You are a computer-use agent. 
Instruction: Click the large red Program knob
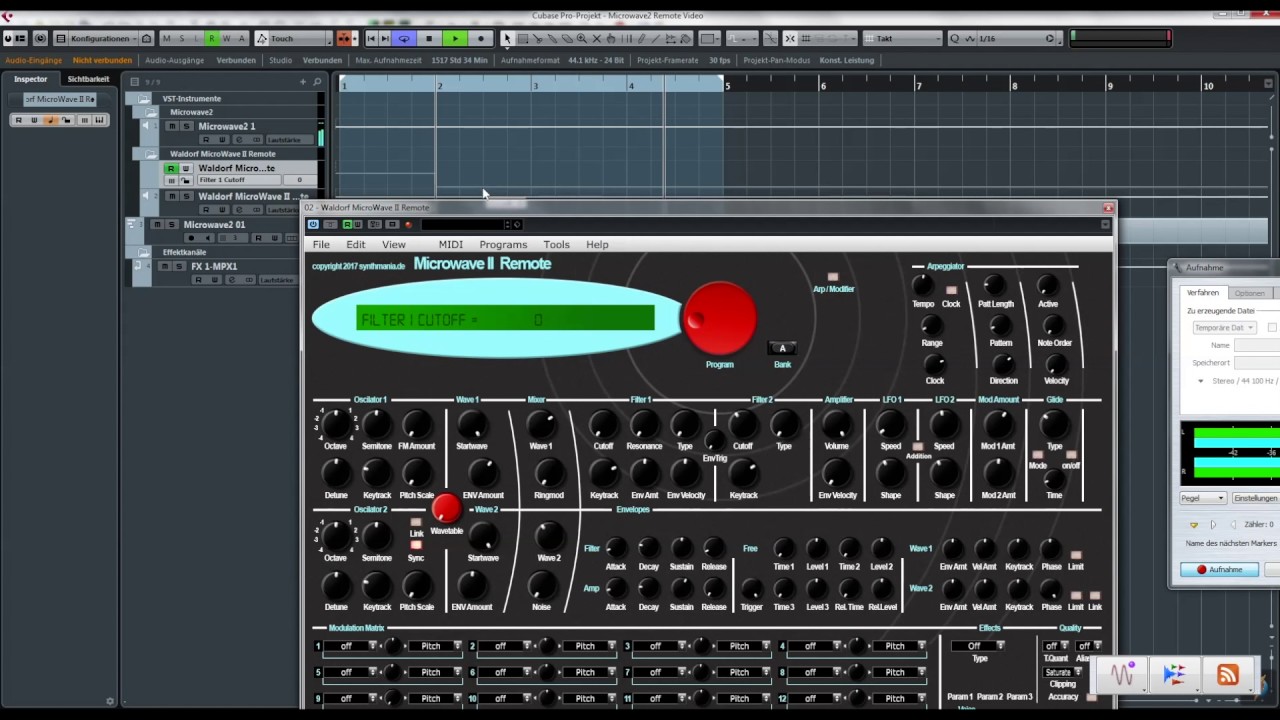(719, 319)
